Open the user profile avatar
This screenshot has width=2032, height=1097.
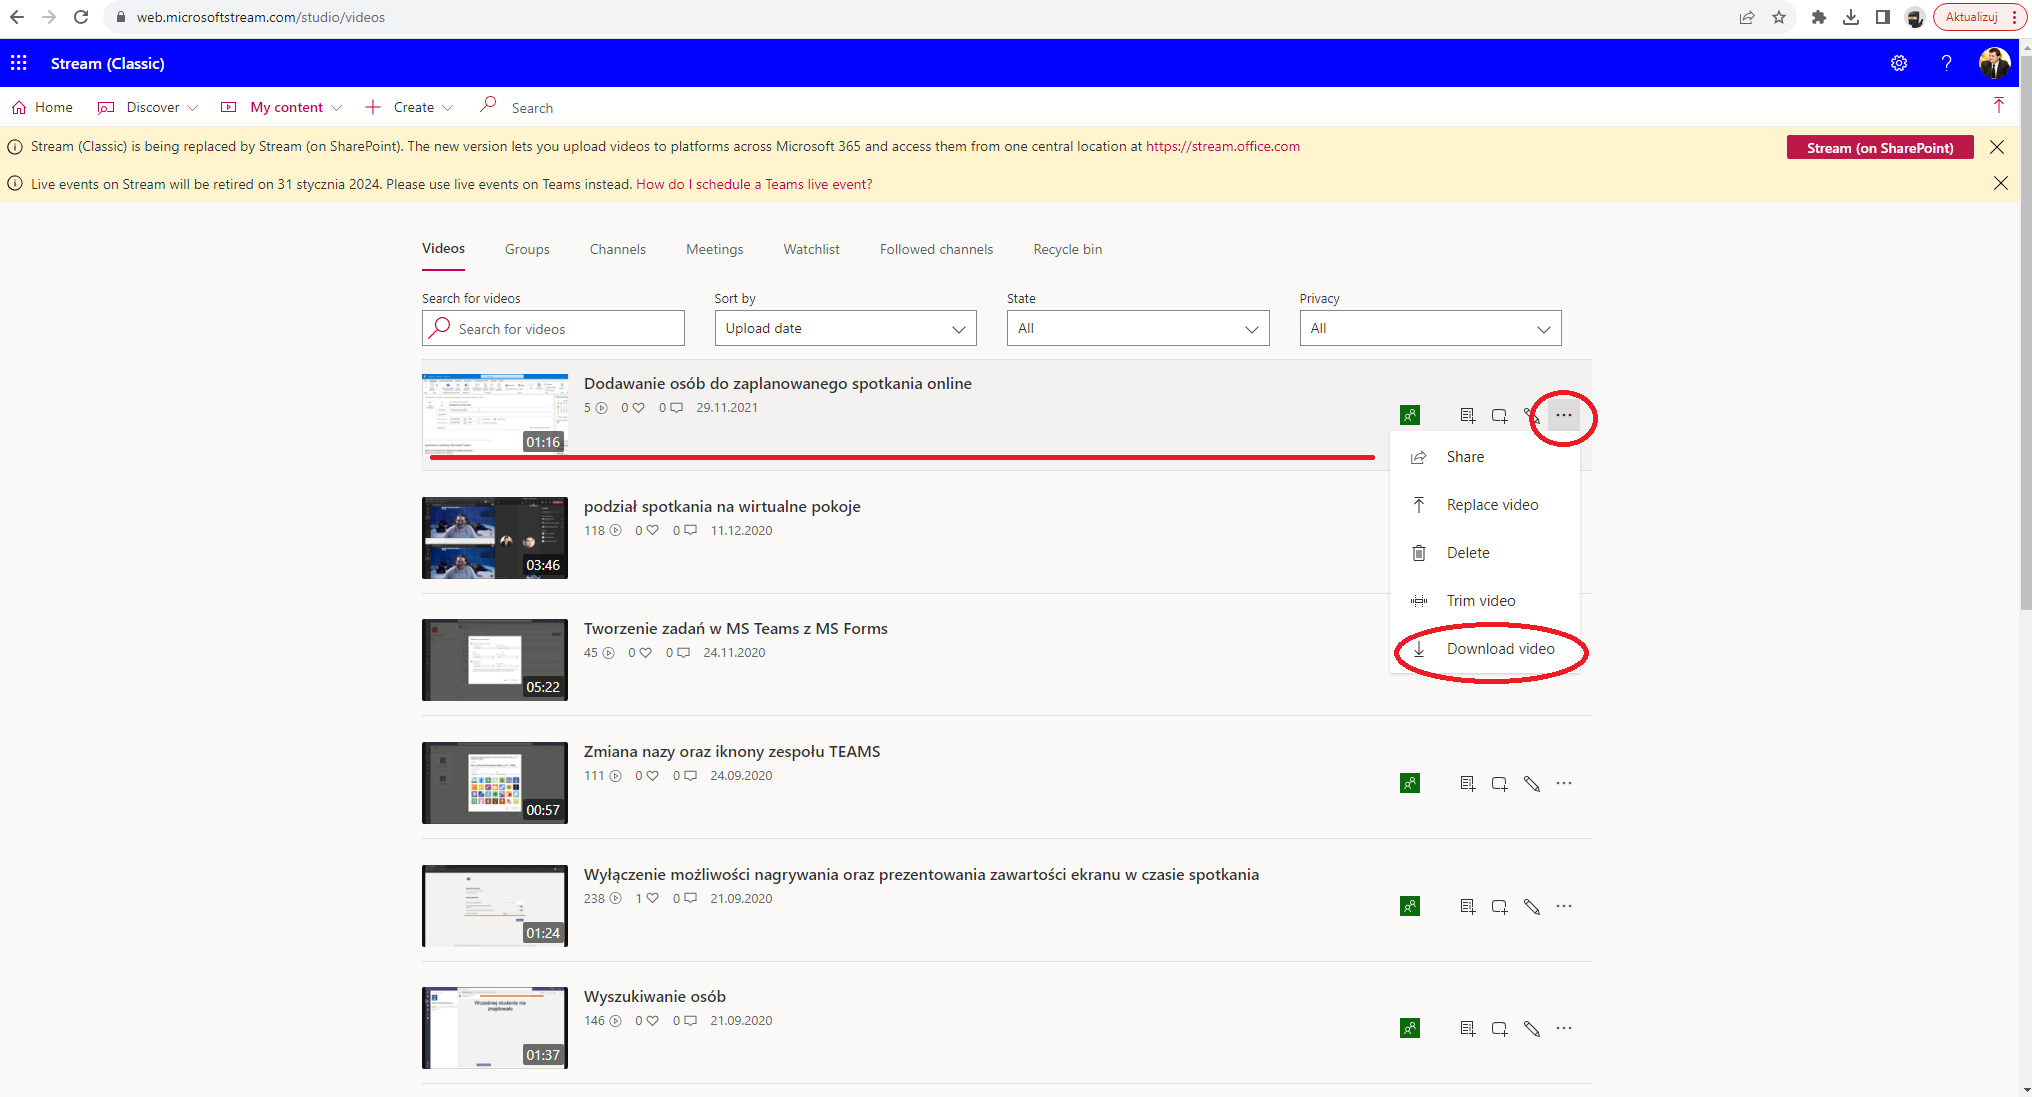[x=1994, y=63]
